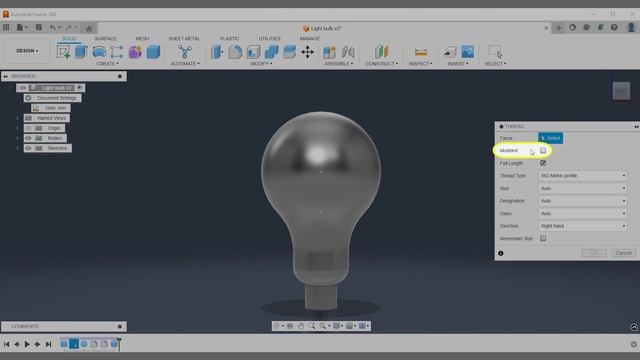Select the Fillet tool icon
Screen dimensions: 640x360
(235, 52)
